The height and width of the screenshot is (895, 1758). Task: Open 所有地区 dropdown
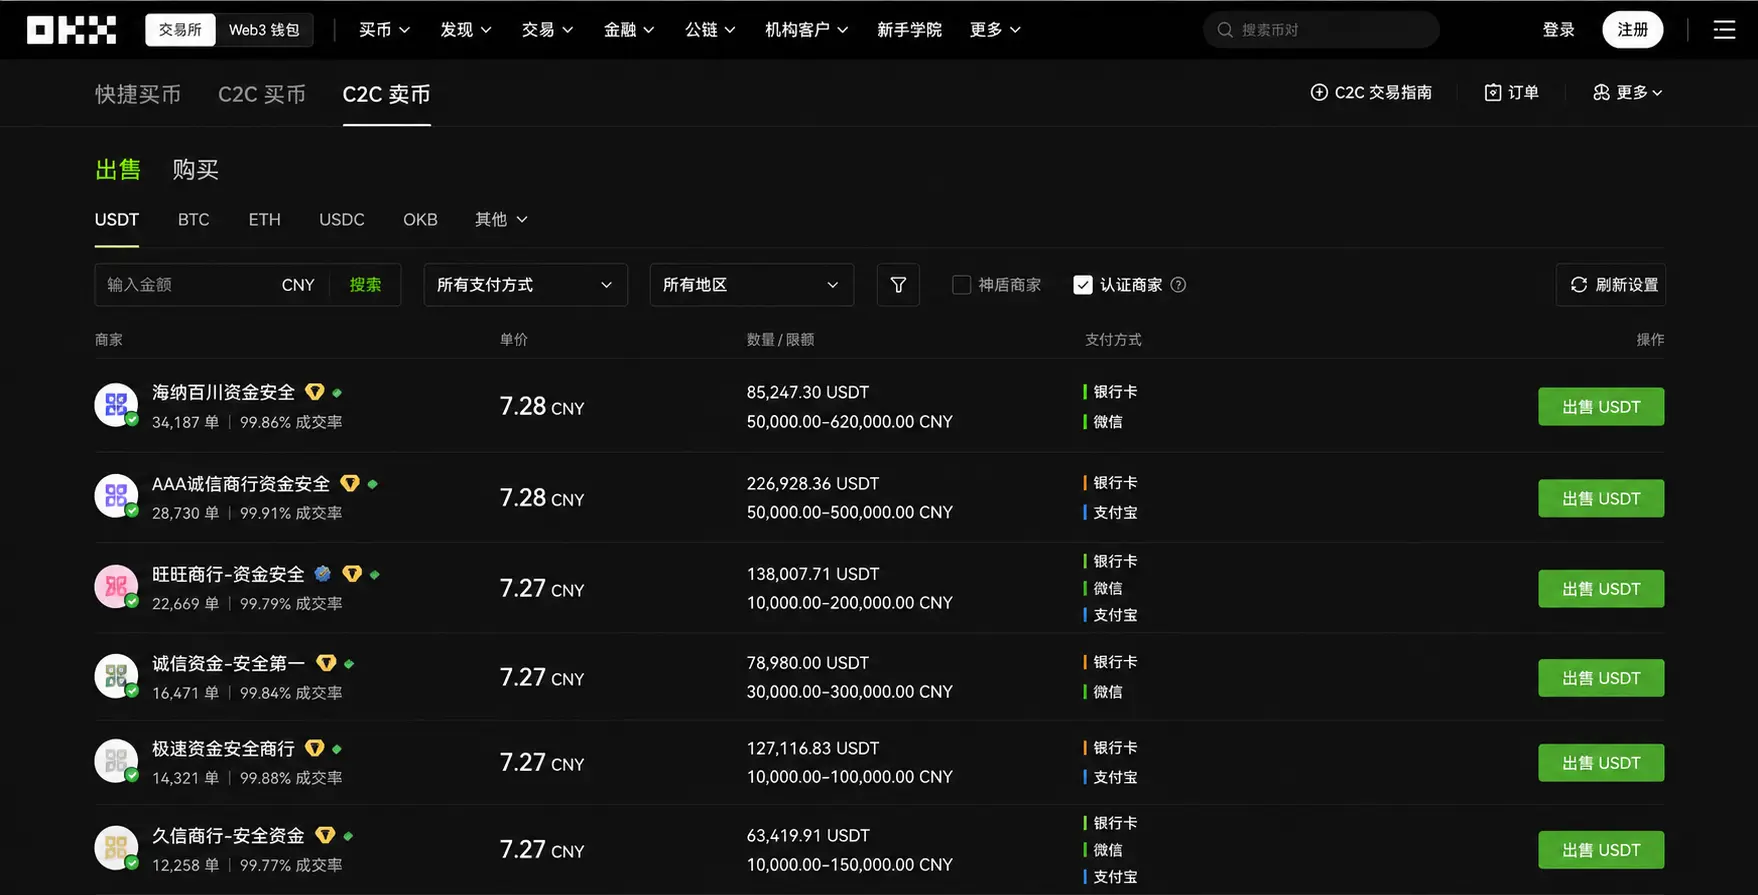(752, 285)
